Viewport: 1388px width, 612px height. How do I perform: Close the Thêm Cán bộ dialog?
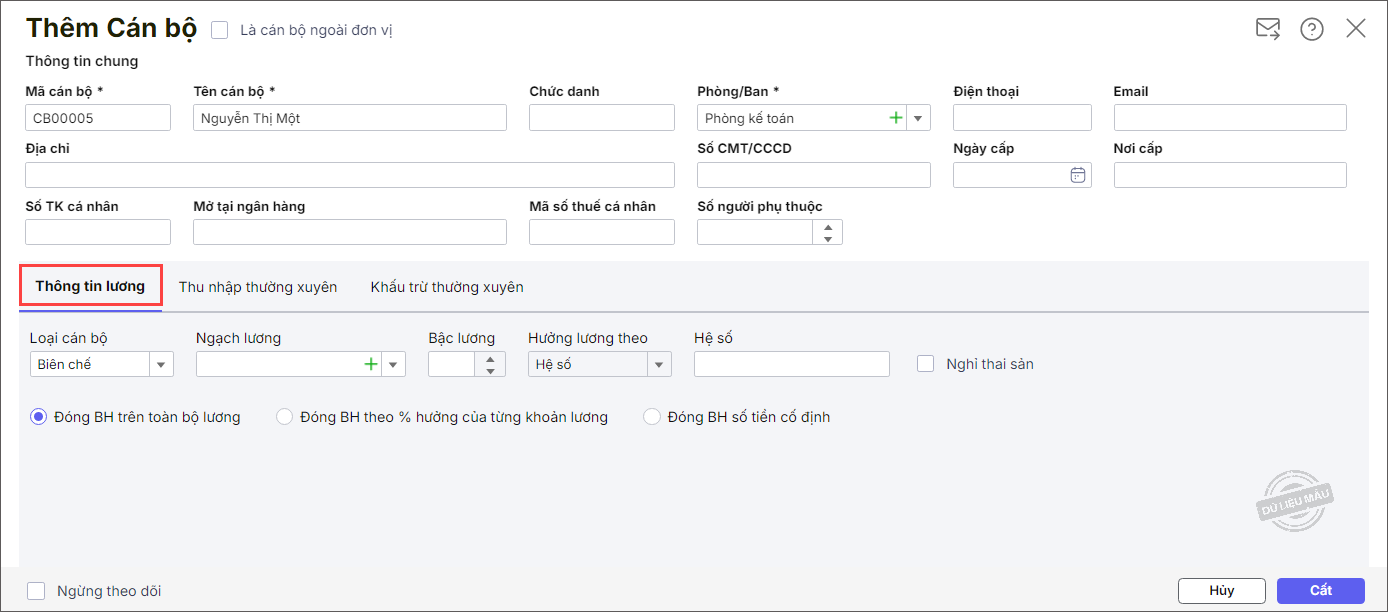(1356, 28)
